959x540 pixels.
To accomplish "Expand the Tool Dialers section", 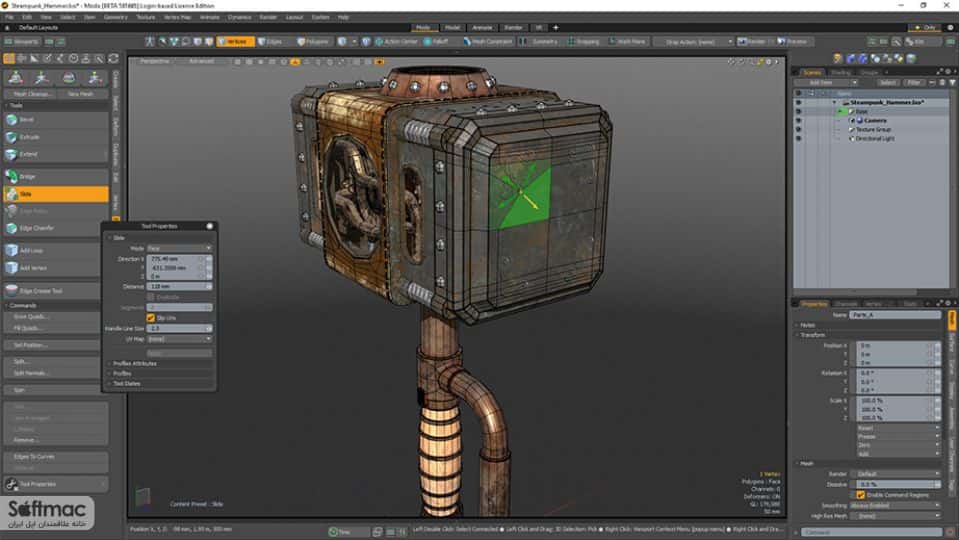I will (x=127, y=383).
